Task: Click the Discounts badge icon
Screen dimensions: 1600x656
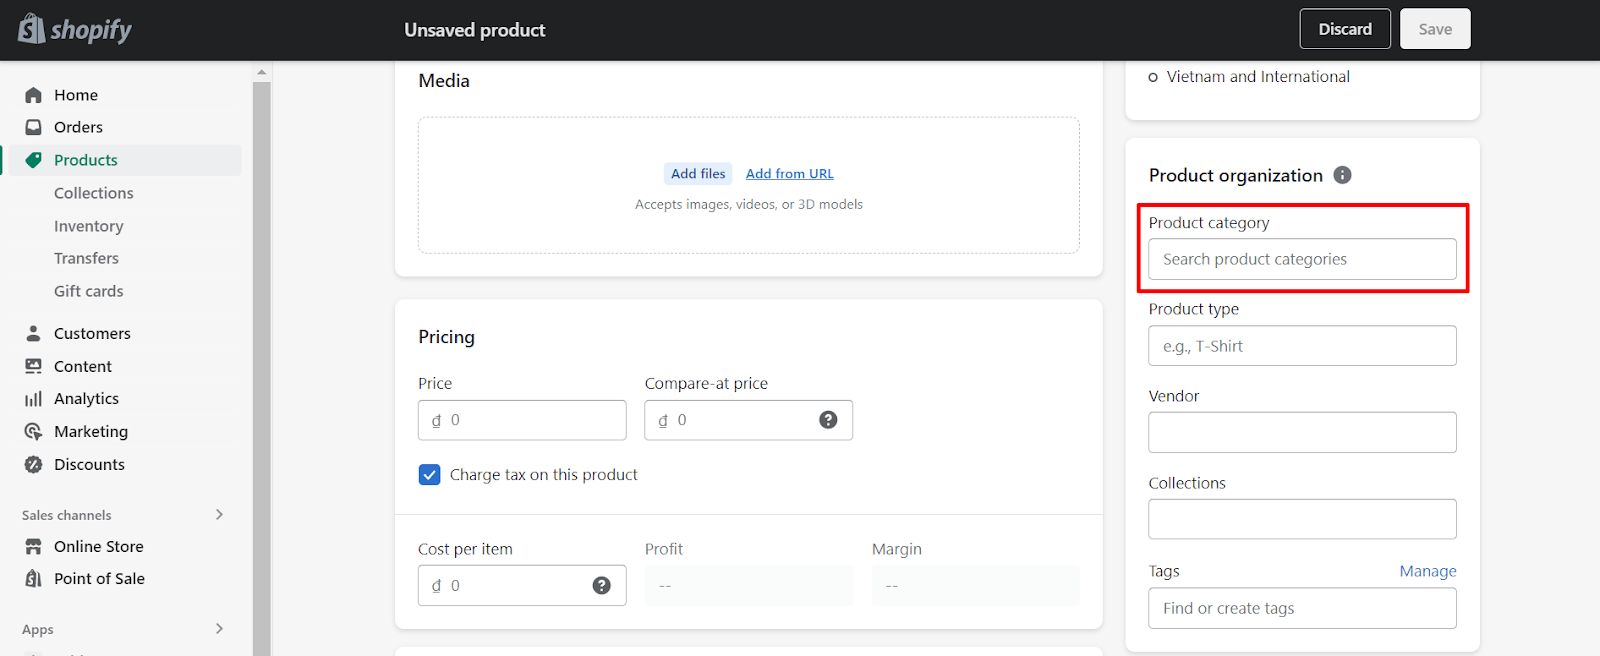Action: (34, 464)
